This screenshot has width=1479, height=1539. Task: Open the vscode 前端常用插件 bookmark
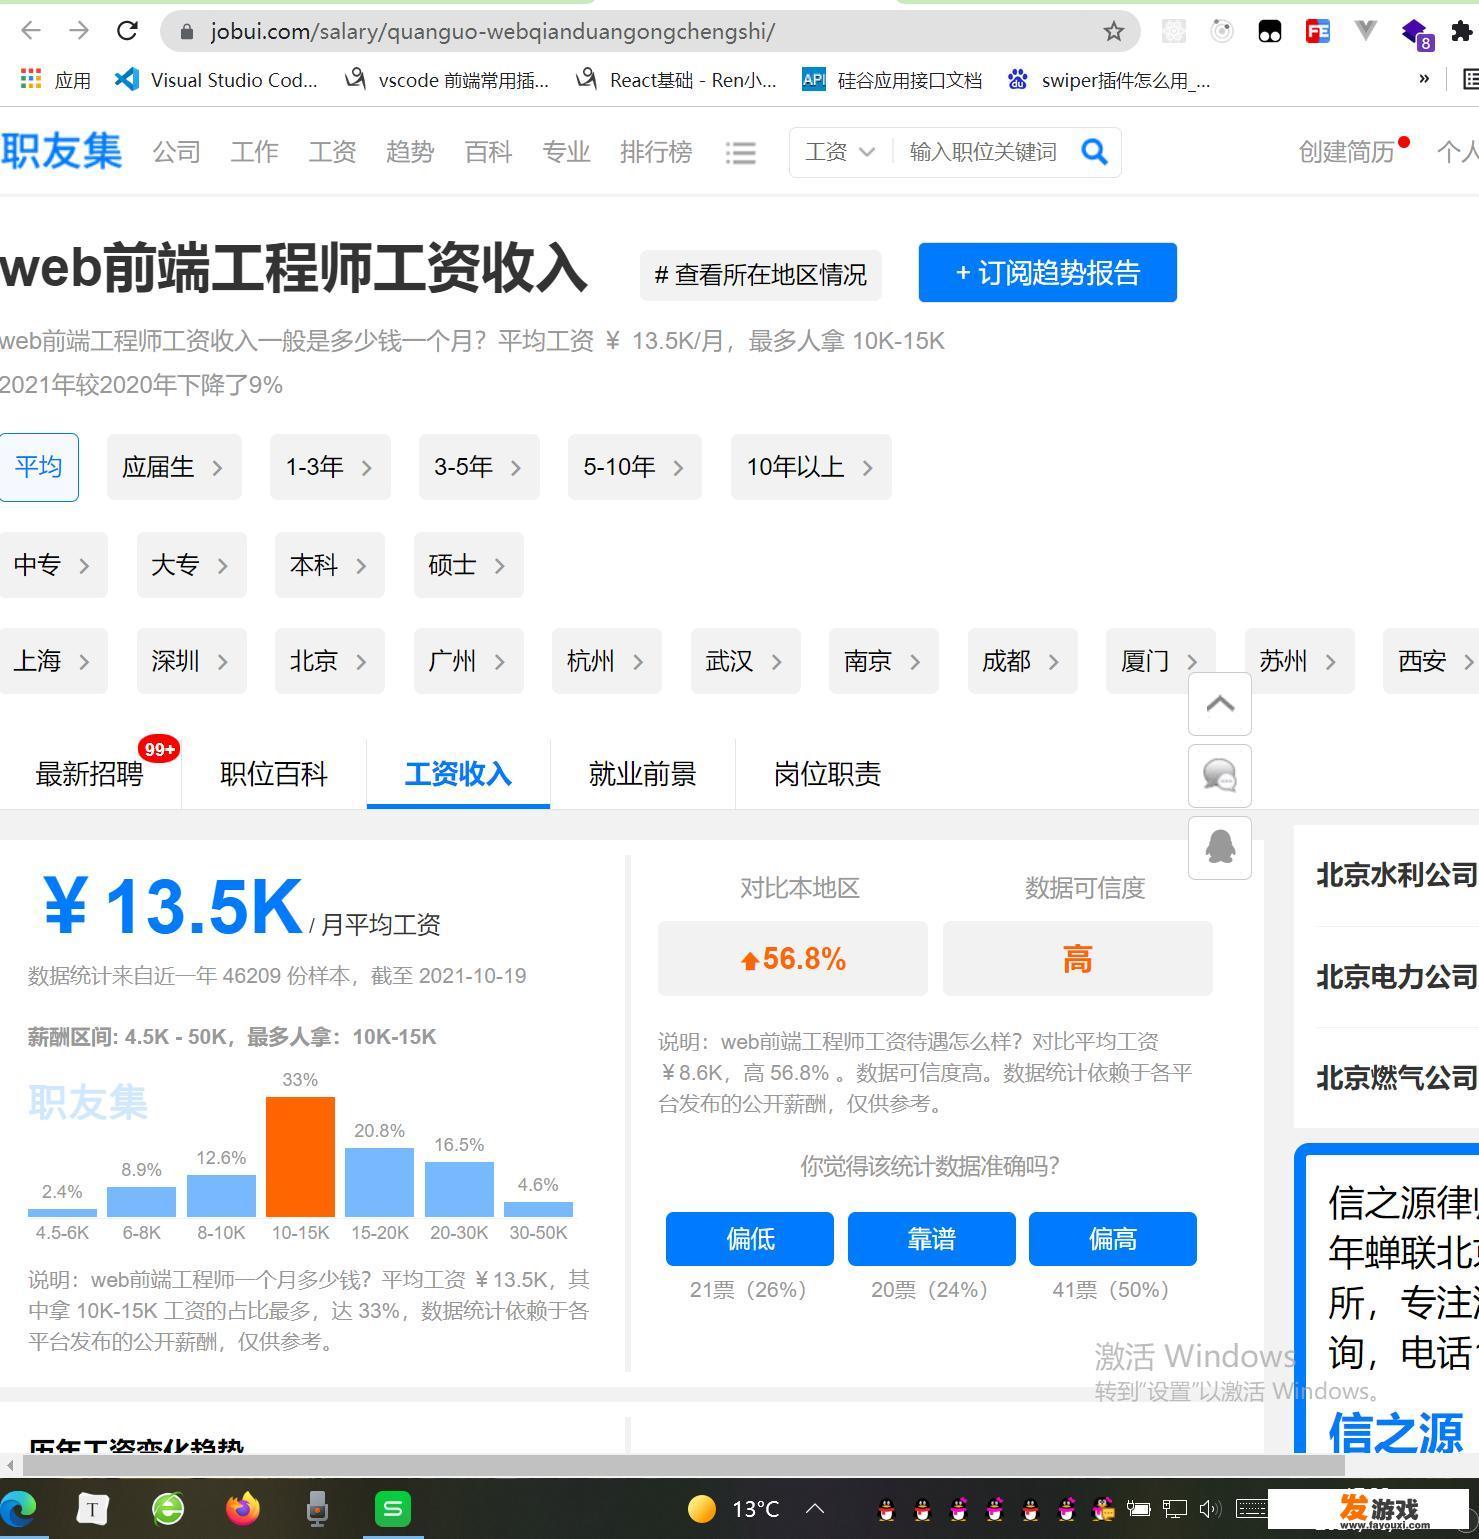(x=447, y=80)
